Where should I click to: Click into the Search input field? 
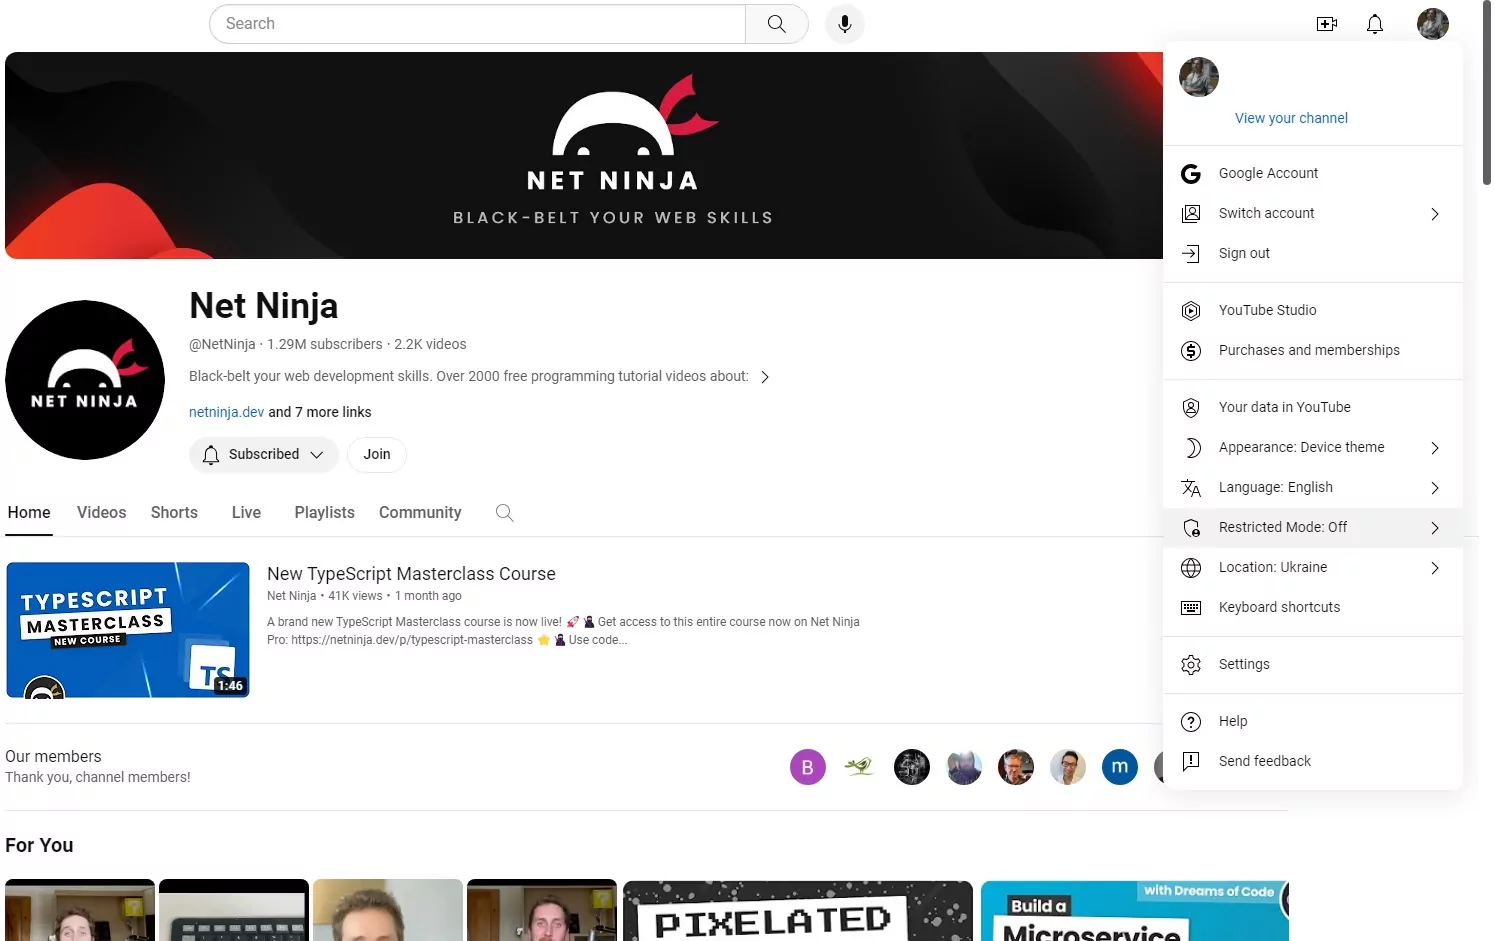(478, 24)
